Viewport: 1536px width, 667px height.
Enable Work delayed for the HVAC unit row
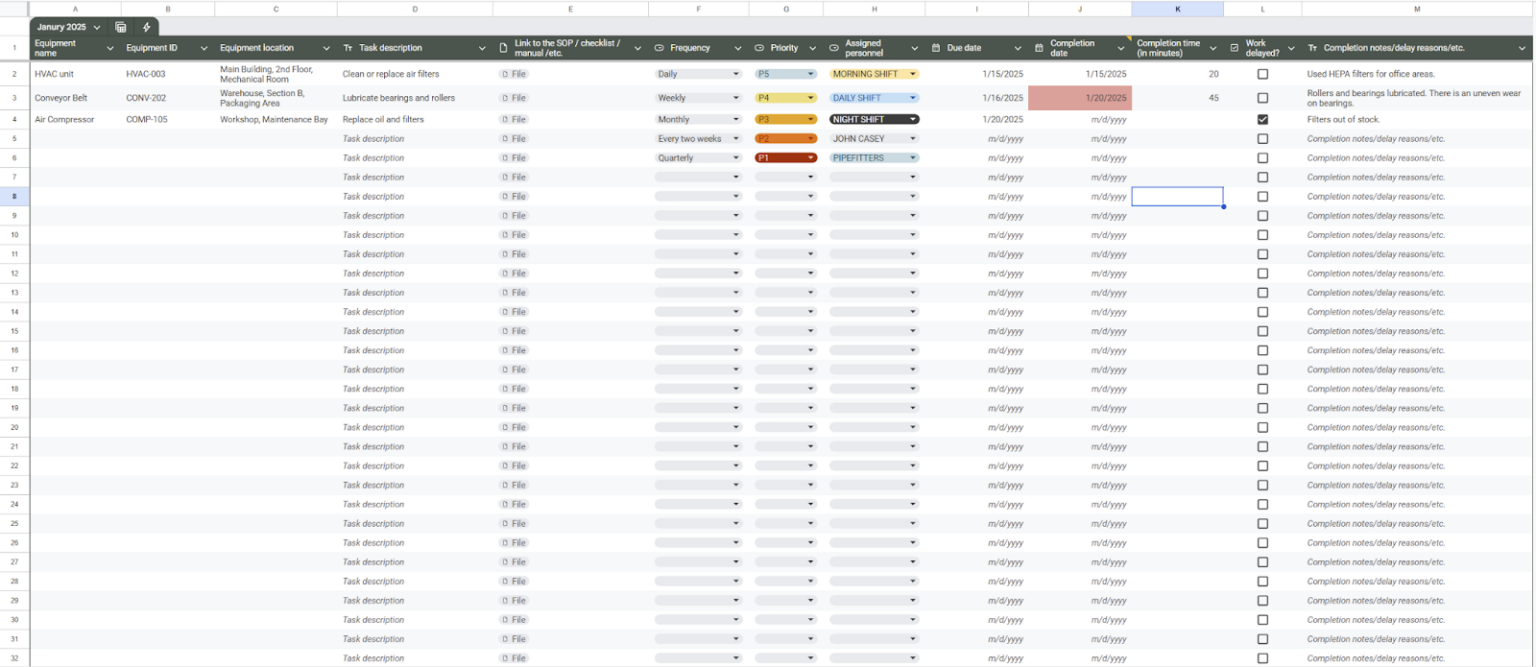point(1262,73)
